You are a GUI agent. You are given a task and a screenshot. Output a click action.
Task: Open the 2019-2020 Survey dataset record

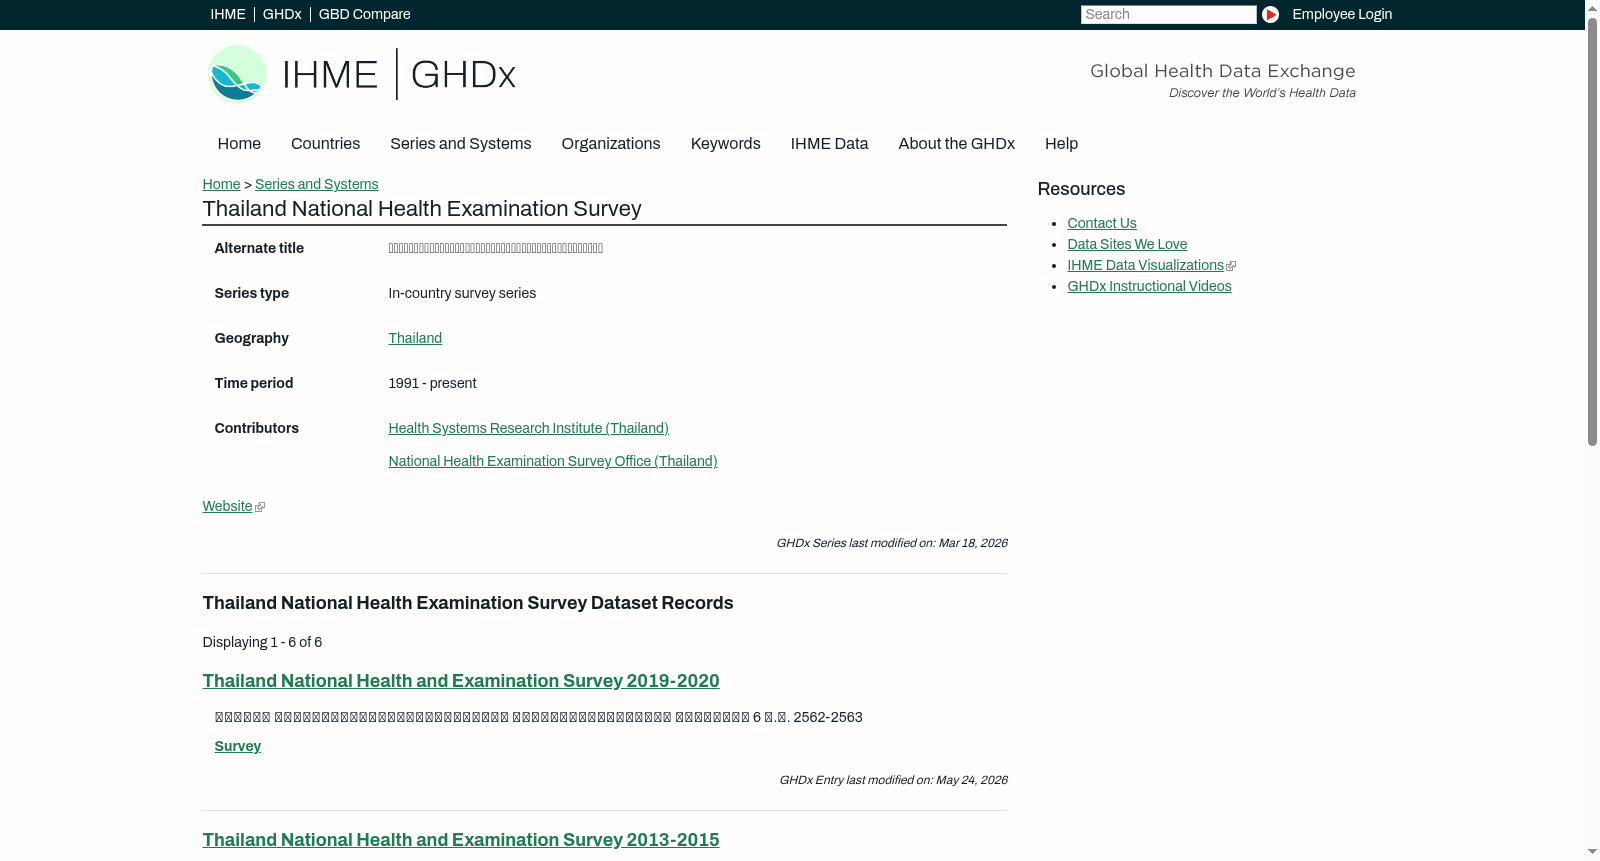coord(461,681)
